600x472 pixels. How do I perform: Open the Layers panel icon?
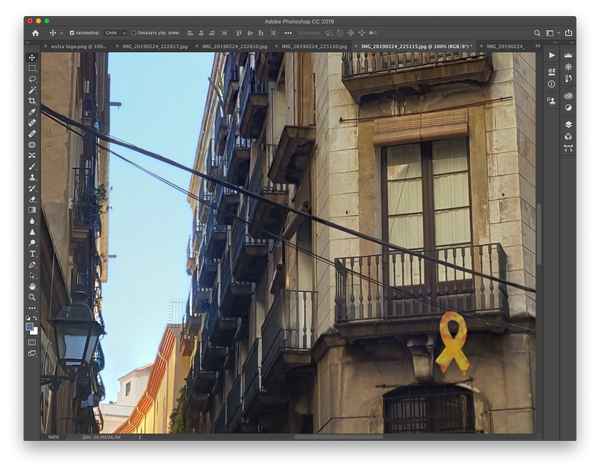point(568,124)
